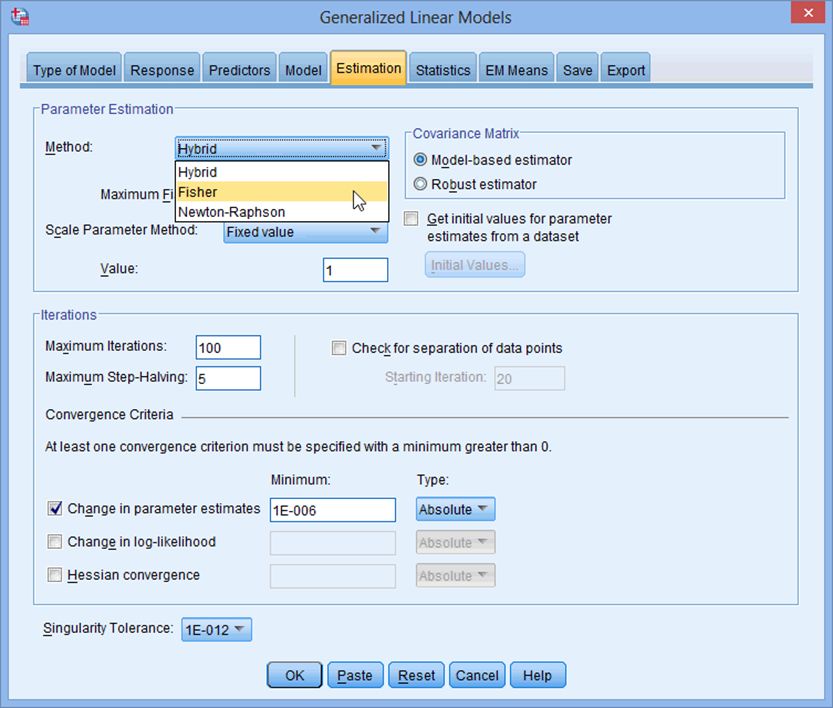Image resolution: width=833 pixels, height=708 pixels.
Task: Toggle Change in parameter estimates checkbox
Action: point(55,508)
